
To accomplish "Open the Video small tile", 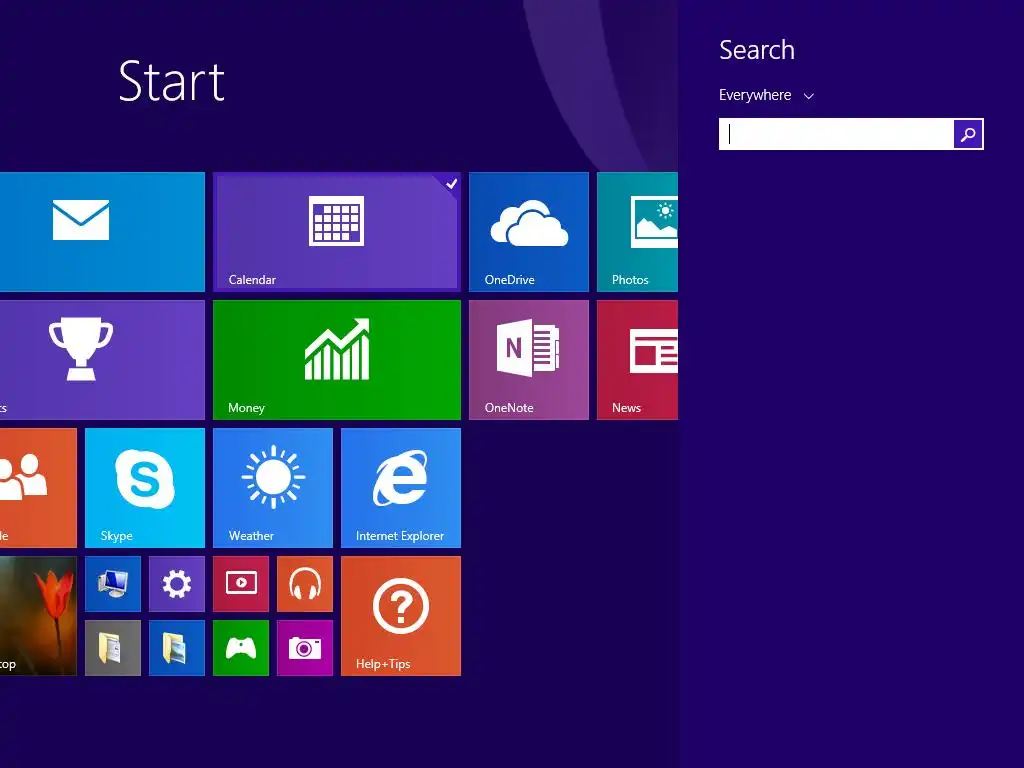I will pyautogui.click(x=241, y=584).
